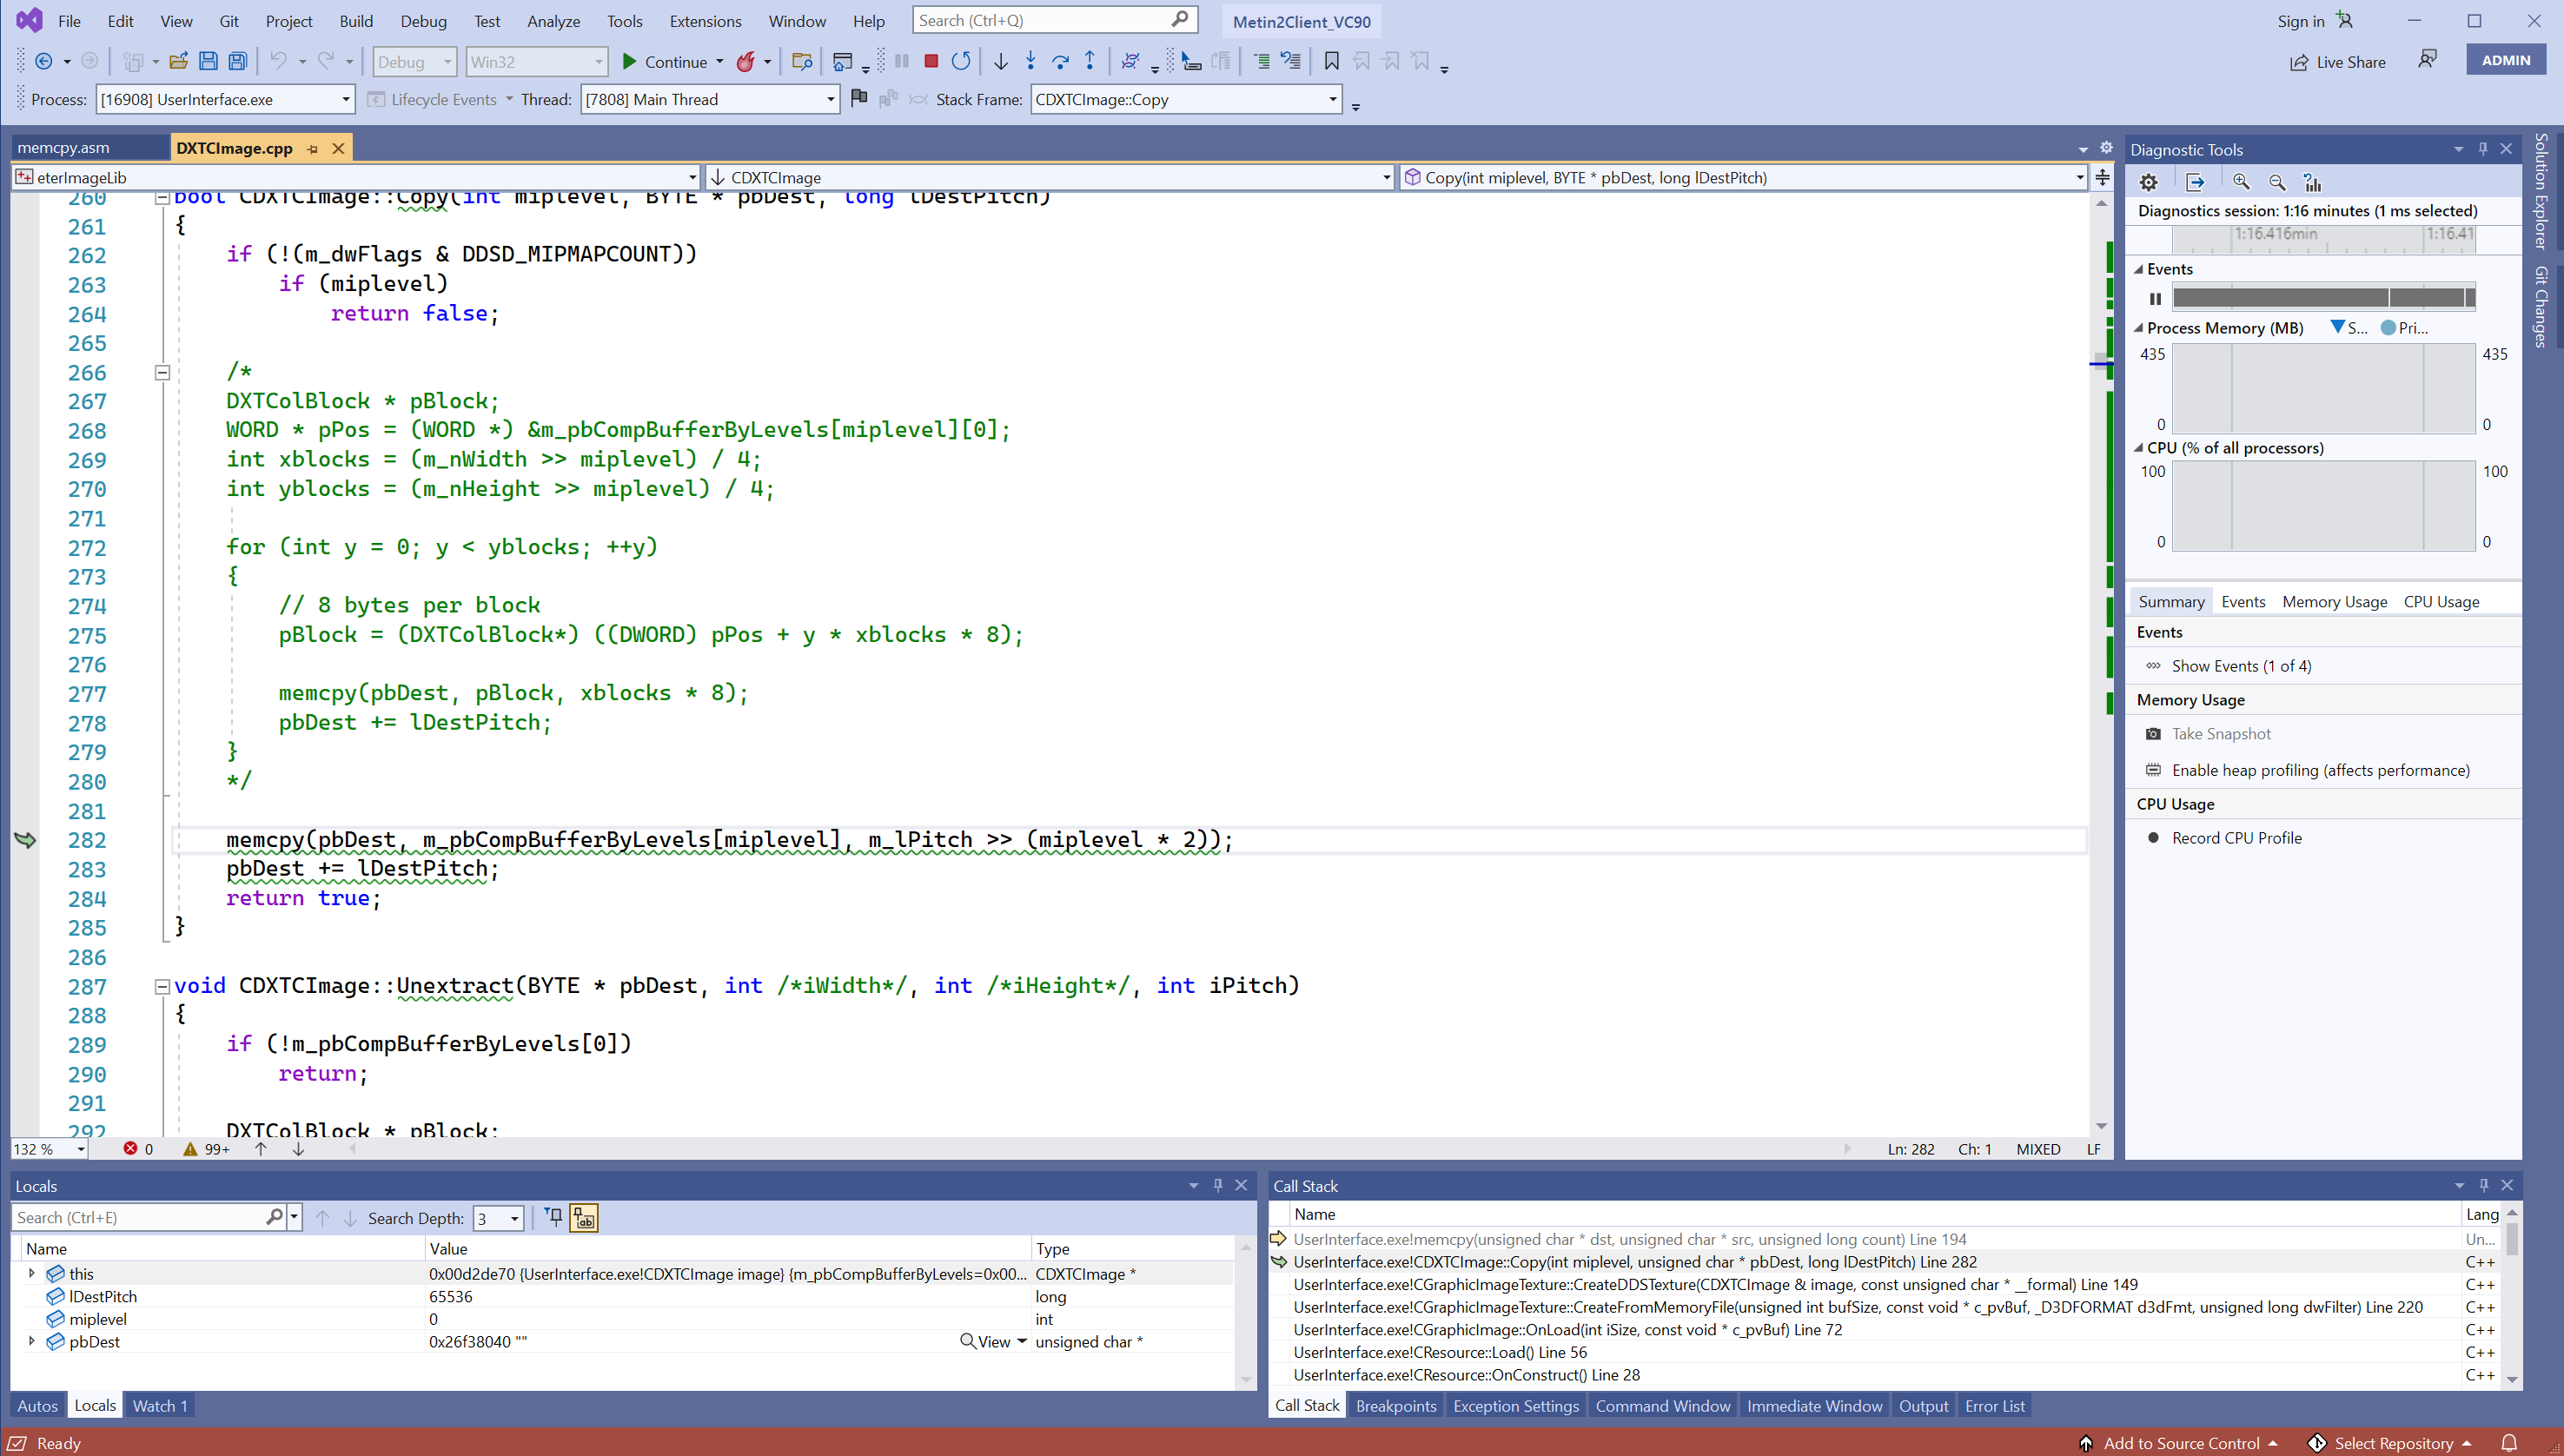
Task: Click the Step Into arrow icon
Action: click(x=1030, y=61)
